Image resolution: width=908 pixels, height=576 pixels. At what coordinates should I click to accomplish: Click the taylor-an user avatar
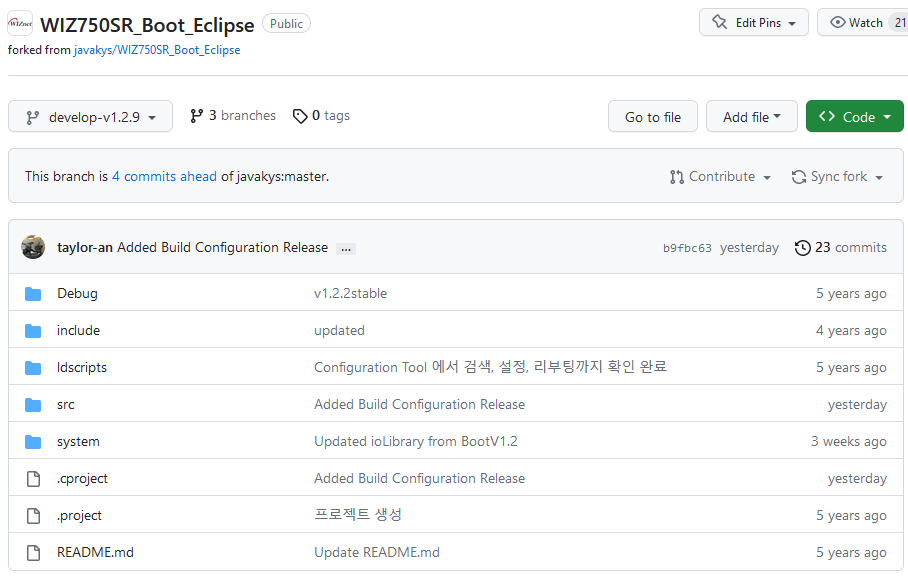(33, 247)
